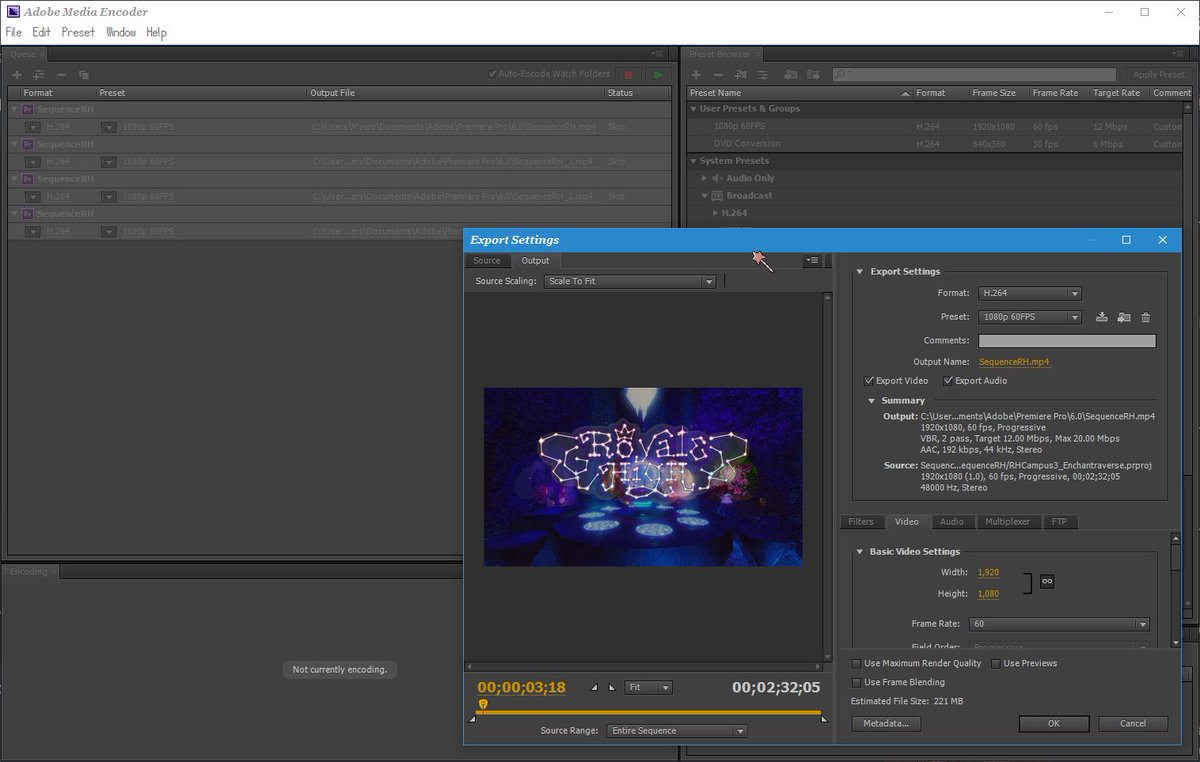Toggle Auto-Encode Watch Folders checkbox
Image resolution: width=1200 pixels, height=762 pixels.
[492, 74]
